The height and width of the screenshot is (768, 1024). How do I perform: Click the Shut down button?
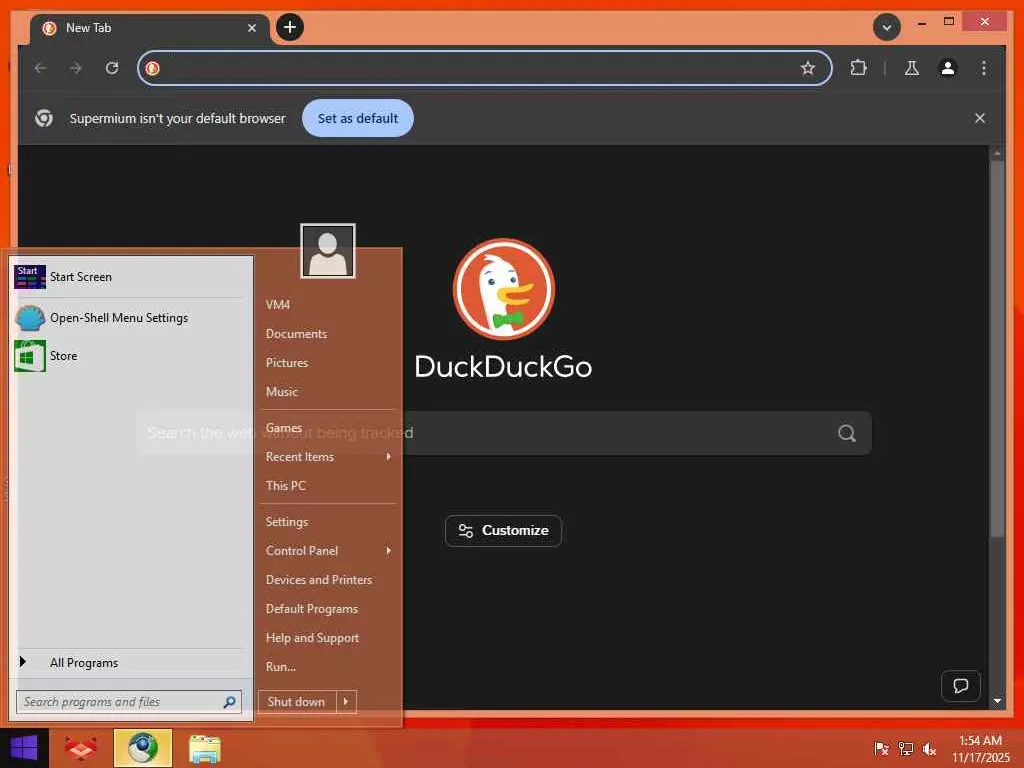click(297, 702)
